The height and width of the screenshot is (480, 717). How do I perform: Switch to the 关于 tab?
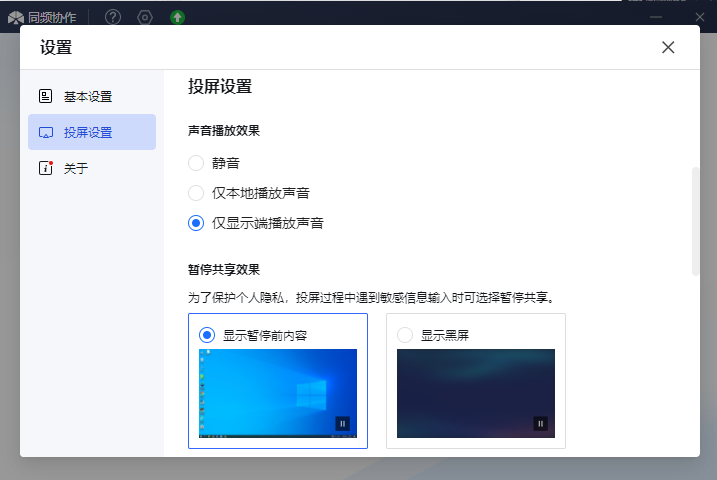(92, 168)
